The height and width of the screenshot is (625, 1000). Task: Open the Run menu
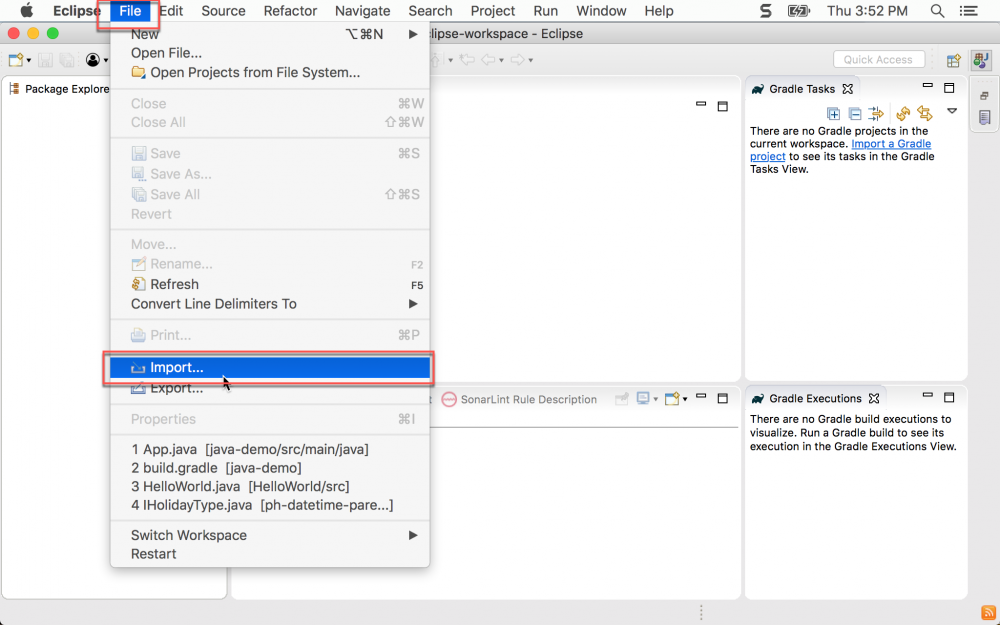(545, 11)
